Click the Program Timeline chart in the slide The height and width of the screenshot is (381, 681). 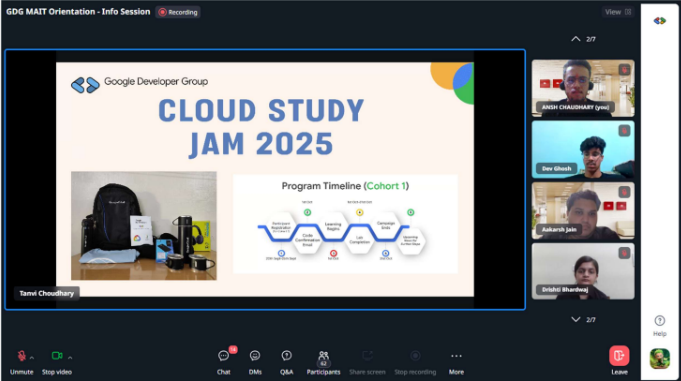345,224
